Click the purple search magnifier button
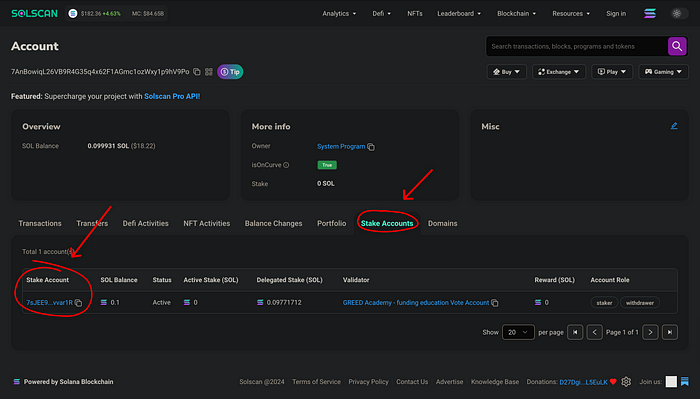 point(677,46)
